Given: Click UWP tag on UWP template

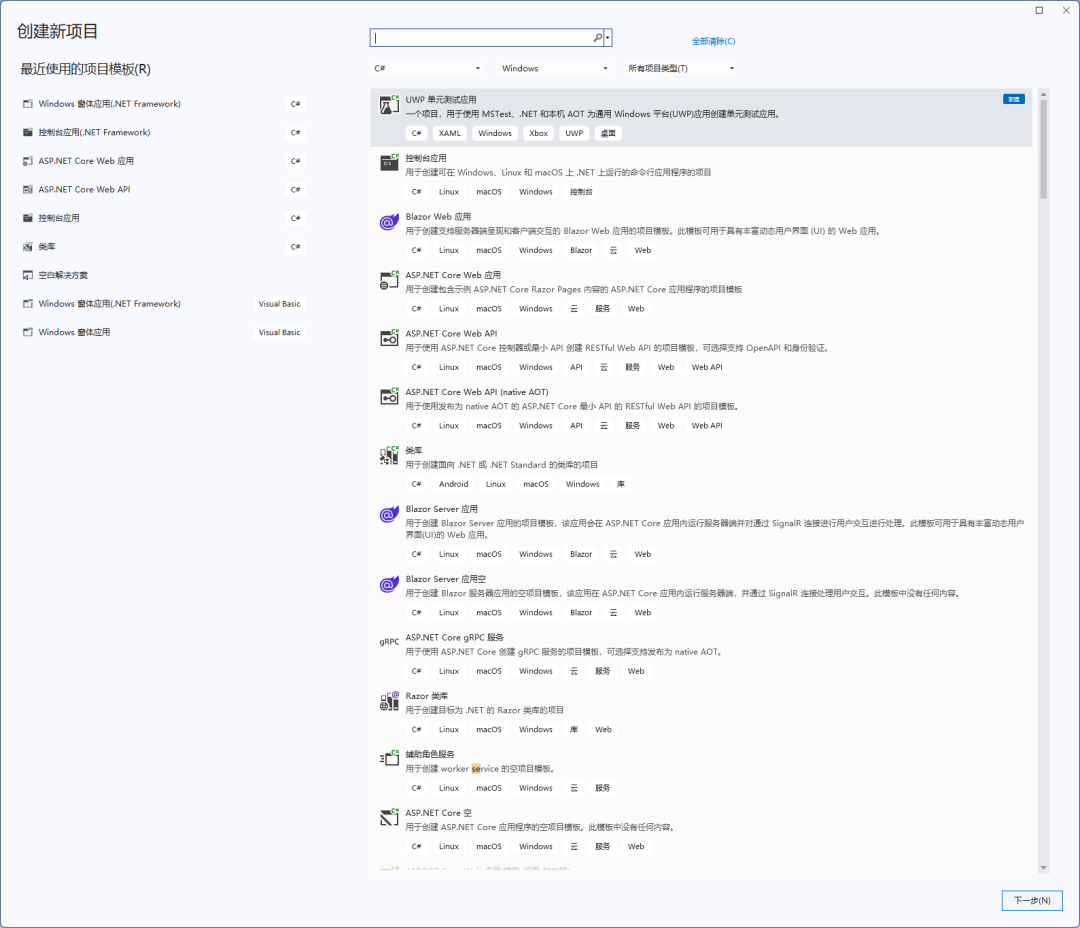Looking at the screenshot, I should point(574,133).
